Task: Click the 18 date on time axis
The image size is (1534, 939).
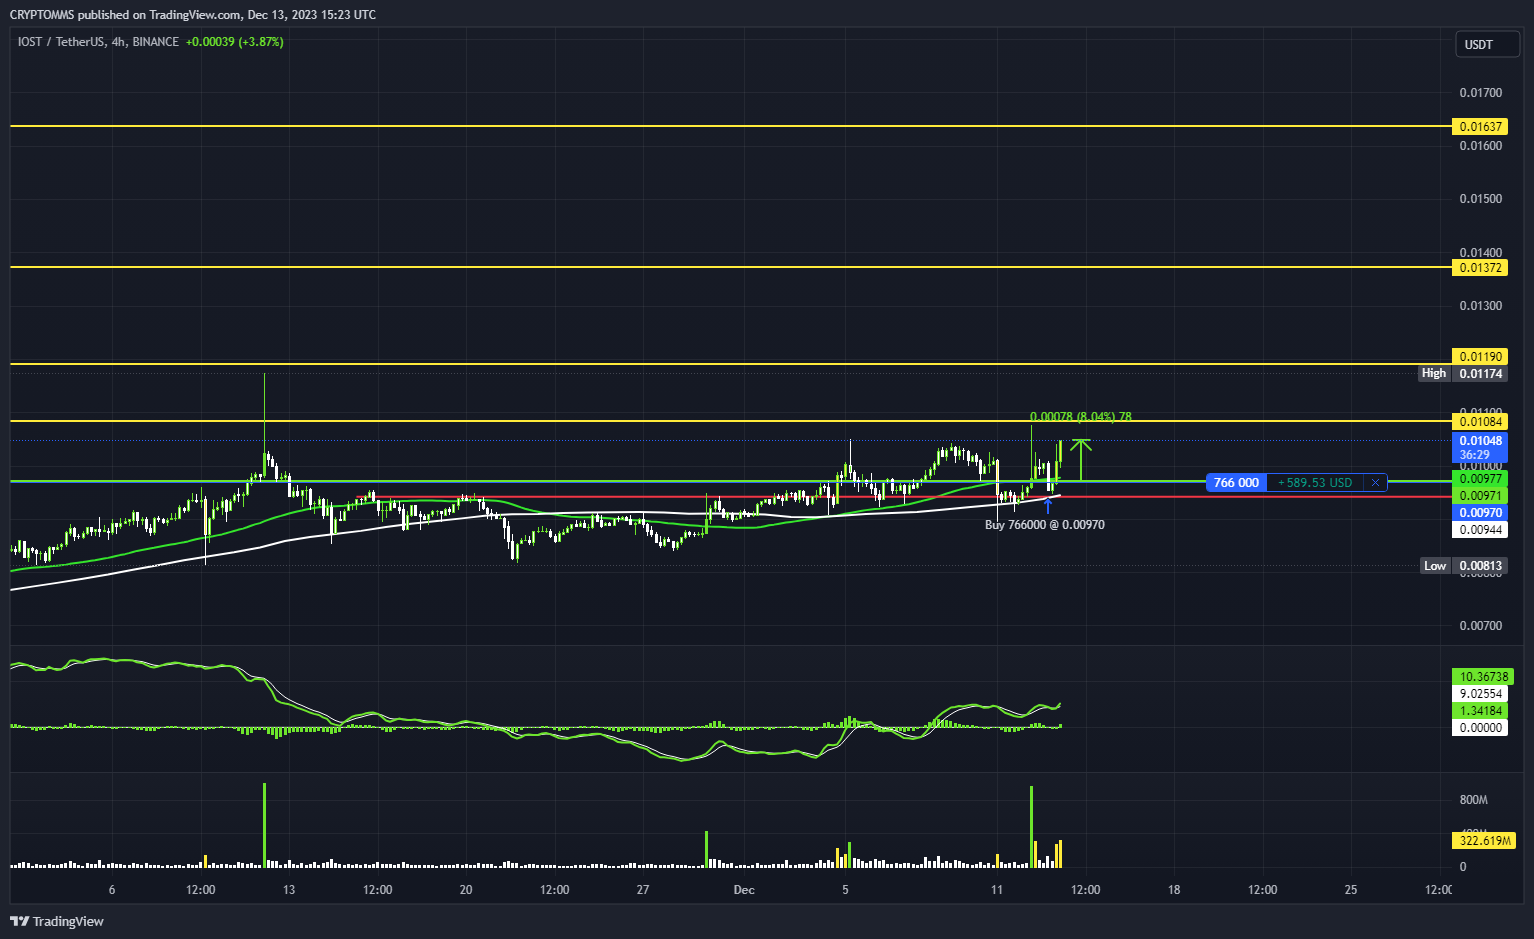Action: (x=1174, y=890)
